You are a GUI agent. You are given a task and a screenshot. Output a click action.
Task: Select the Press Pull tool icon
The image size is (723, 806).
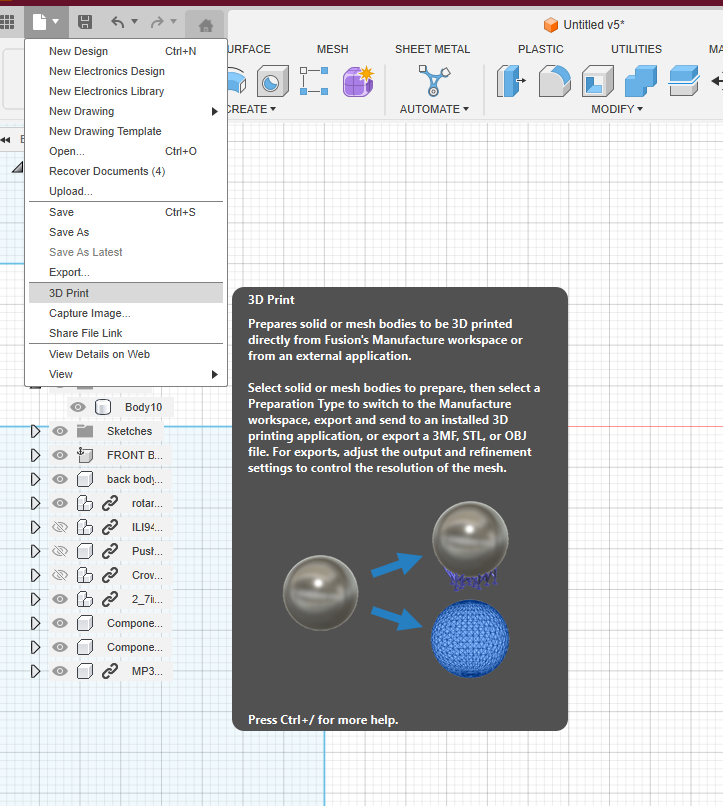511,81
